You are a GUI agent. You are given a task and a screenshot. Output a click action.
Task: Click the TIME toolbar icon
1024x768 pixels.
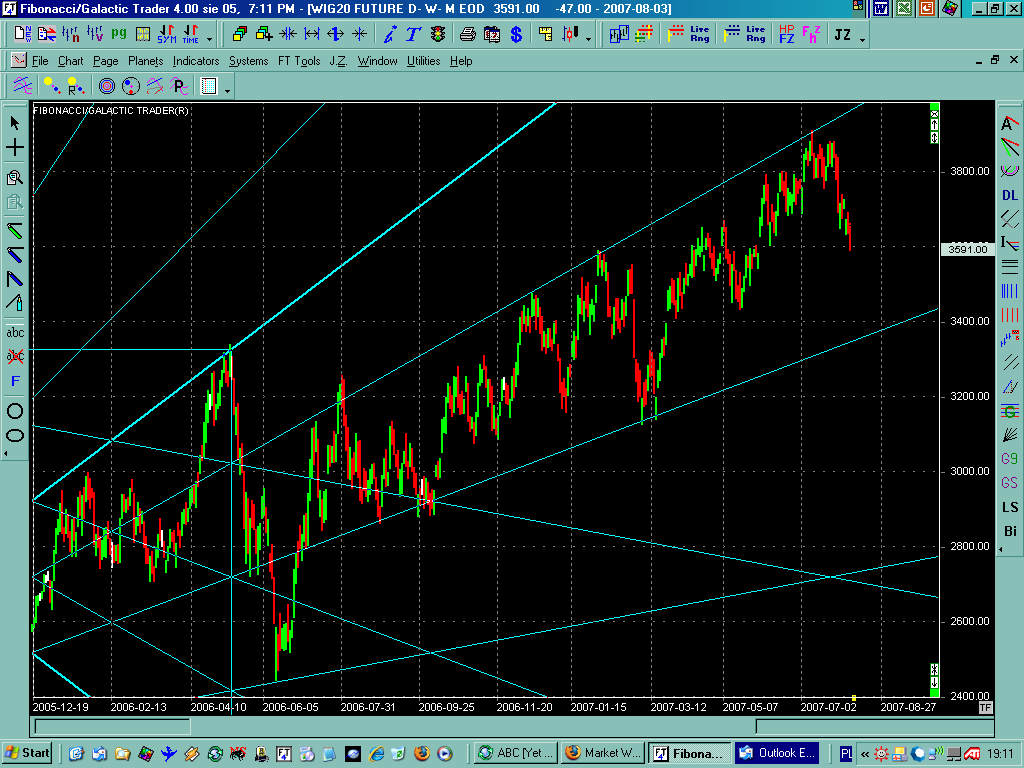click(x=190, y=35)
